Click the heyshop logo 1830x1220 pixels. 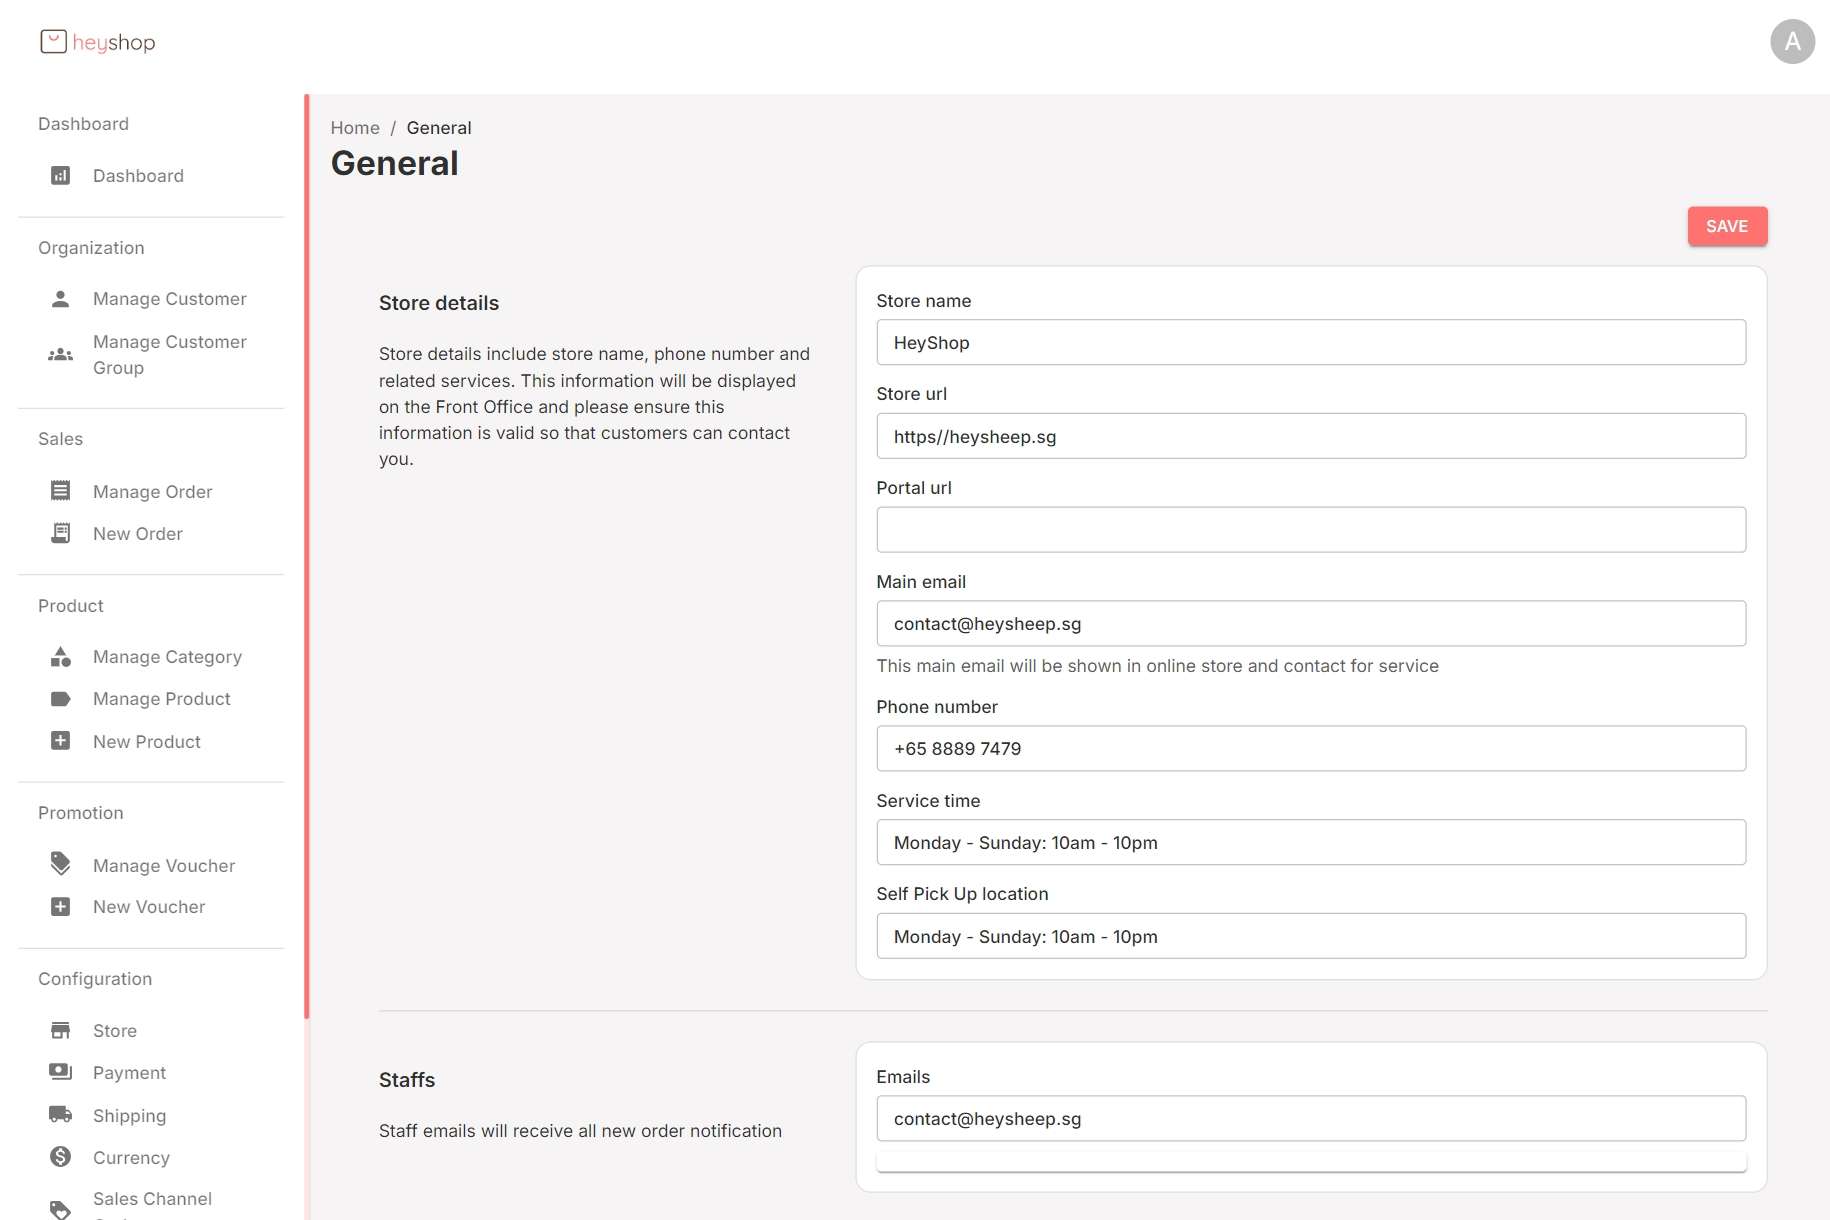(98, 42)
